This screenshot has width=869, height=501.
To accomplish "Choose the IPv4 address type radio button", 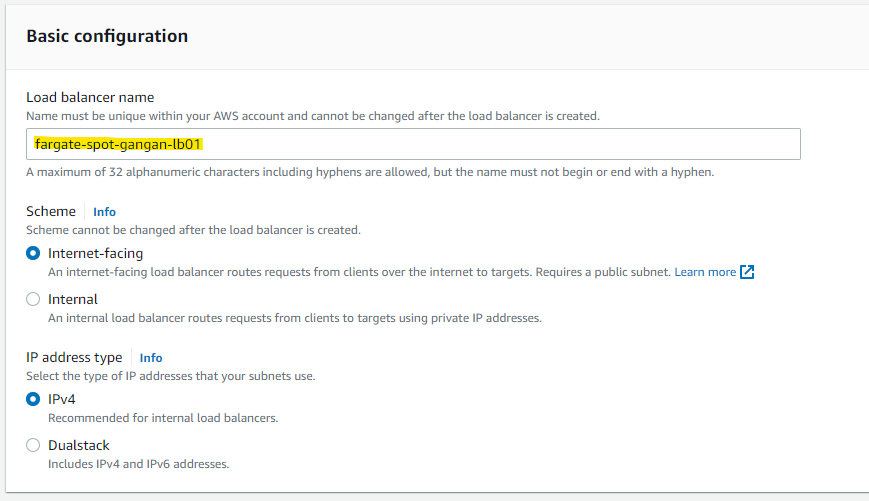I will pos(33,399).
